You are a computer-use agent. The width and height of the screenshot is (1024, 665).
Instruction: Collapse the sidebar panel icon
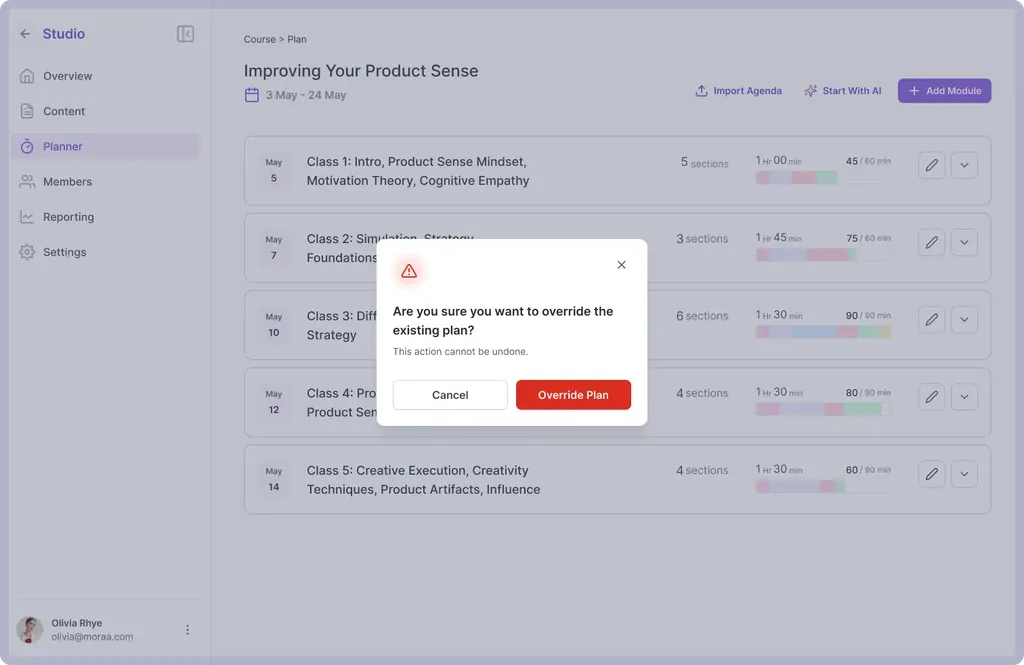point(185,34)
